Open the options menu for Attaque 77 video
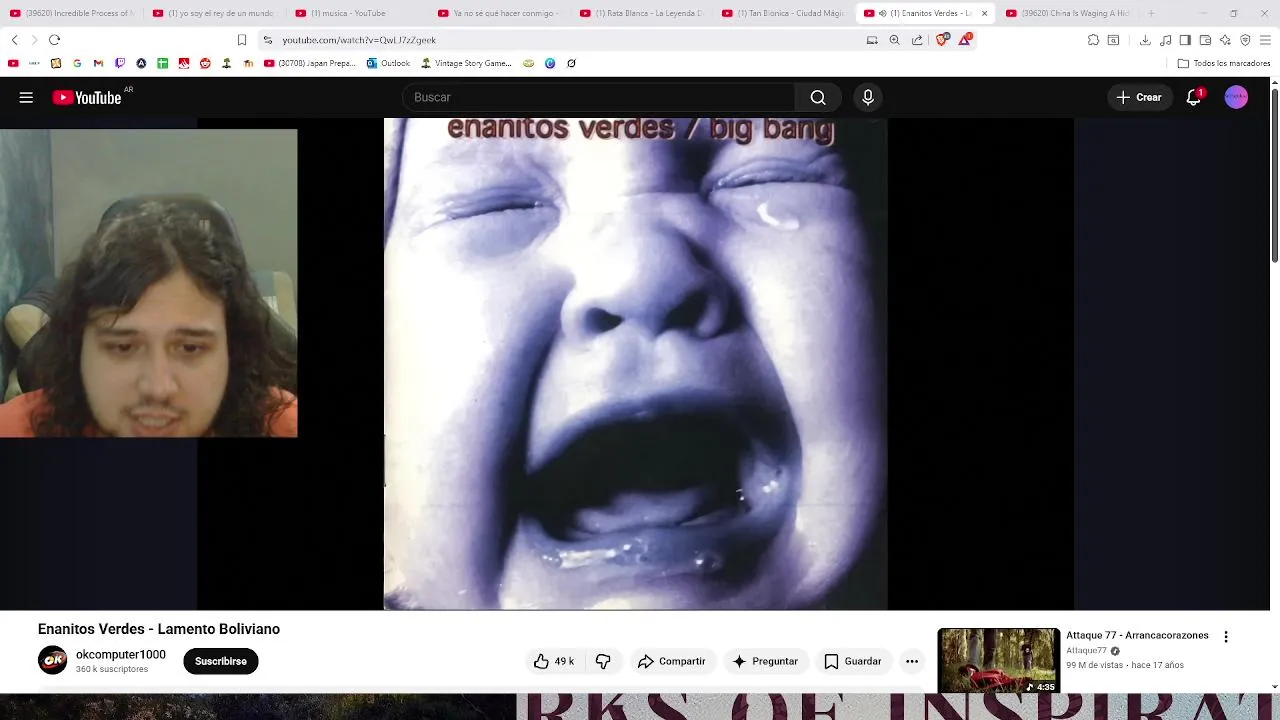1280x720 pixels. click(1226, 637)
